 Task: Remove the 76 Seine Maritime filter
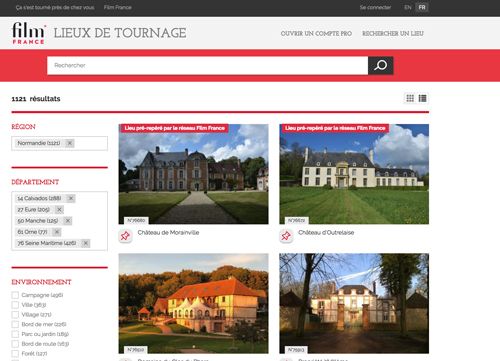(86, 243)
